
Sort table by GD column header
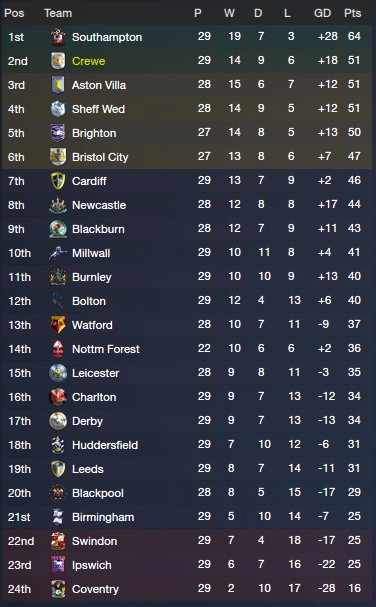coord(322,13)
